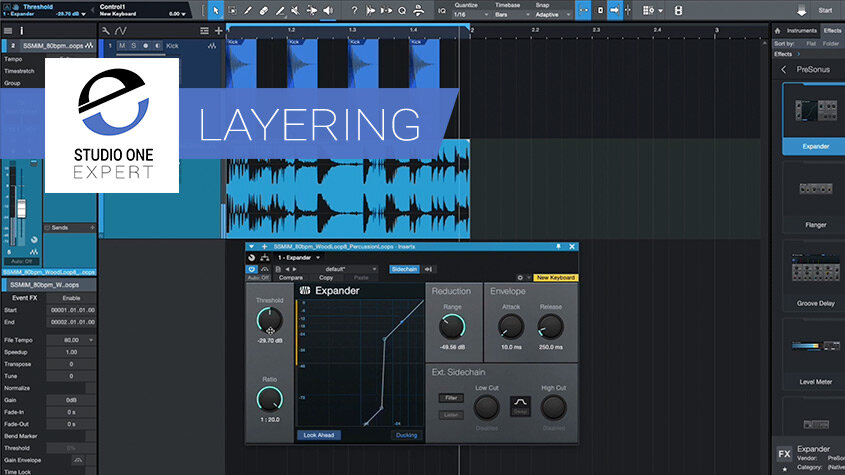Image resolution: width=845 pixels, height=475 pixels.
Task: Click the wrench track options icon
Action: tap(106, 31)
